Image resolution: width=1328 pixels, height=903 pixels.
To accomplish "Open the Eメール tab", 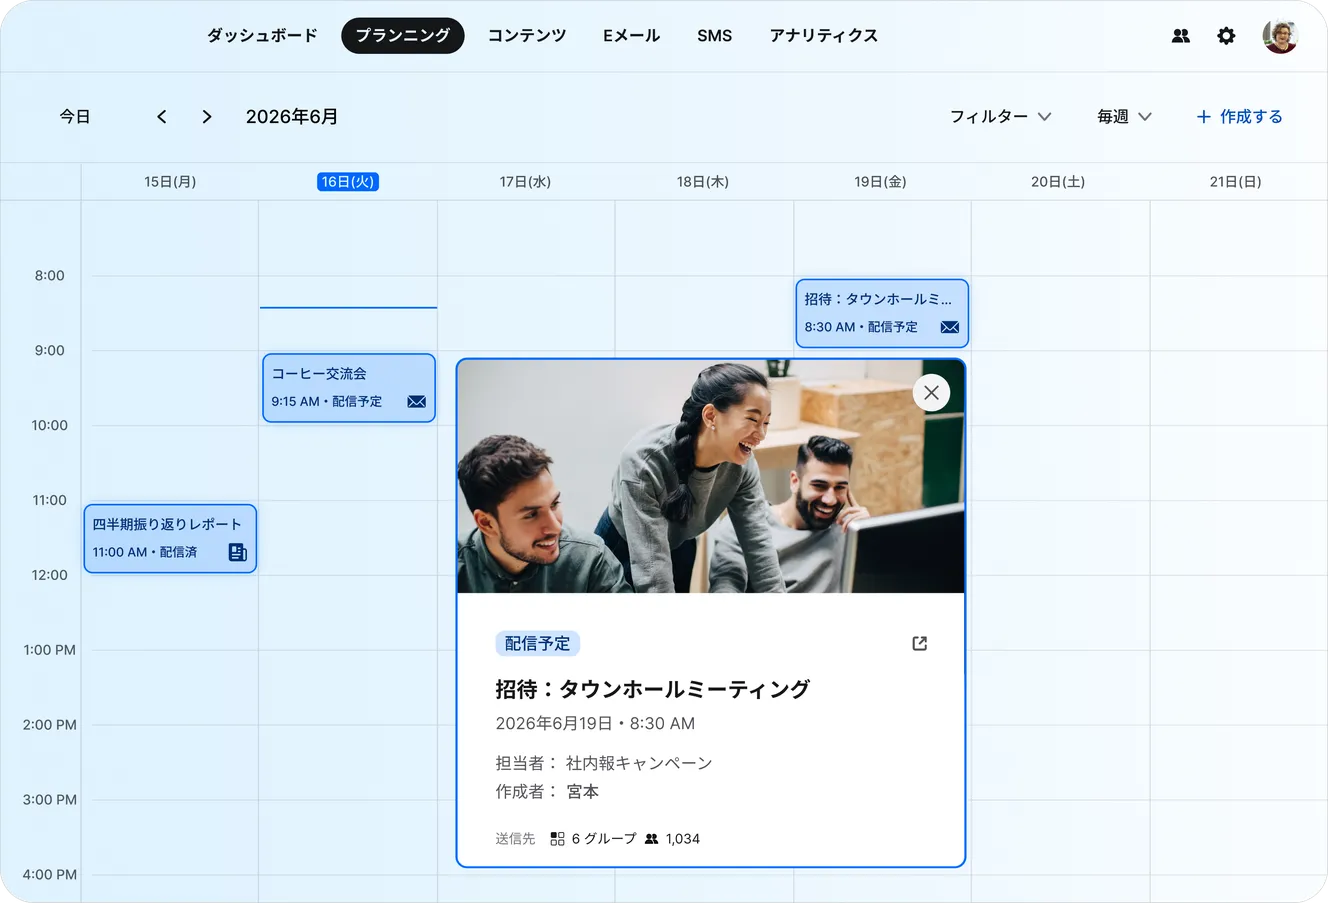I will coord(631,36).
